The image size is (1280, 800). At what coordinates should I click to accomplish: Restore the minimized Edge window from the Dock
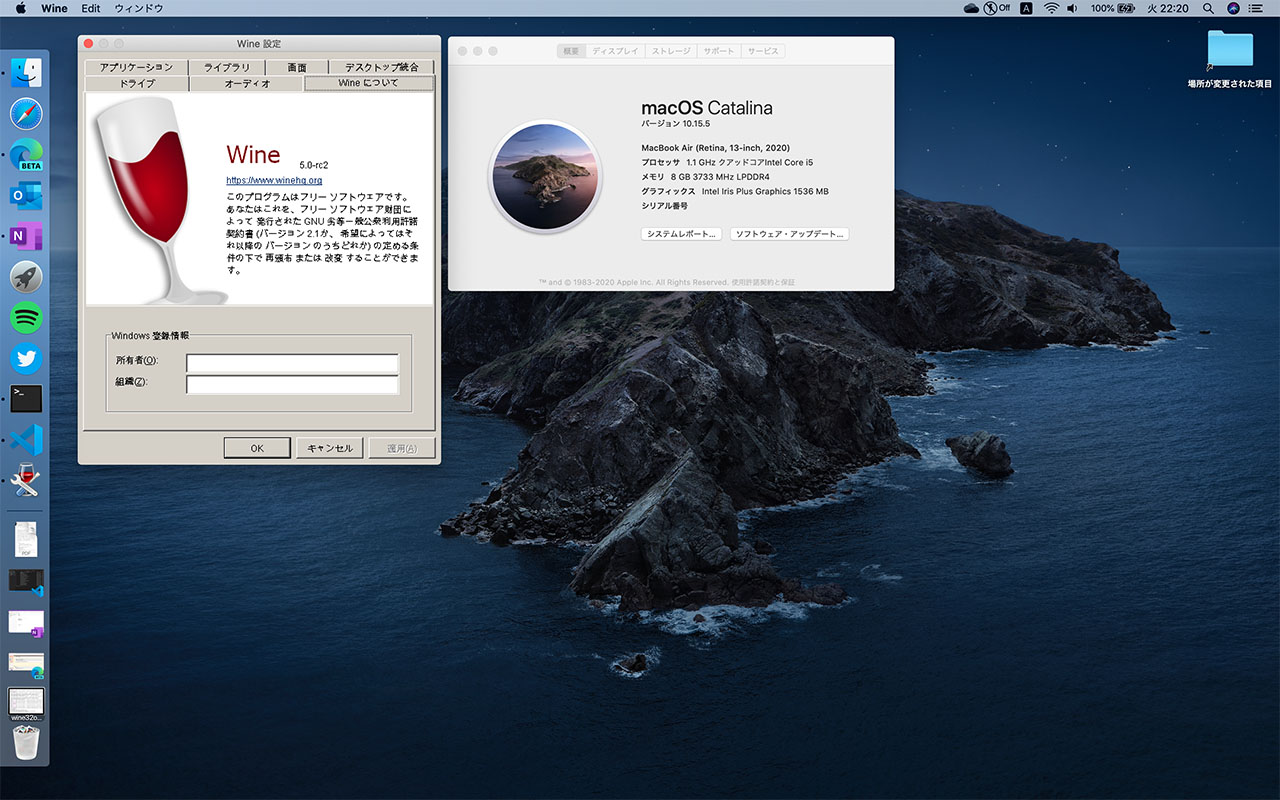coord(26,664)
